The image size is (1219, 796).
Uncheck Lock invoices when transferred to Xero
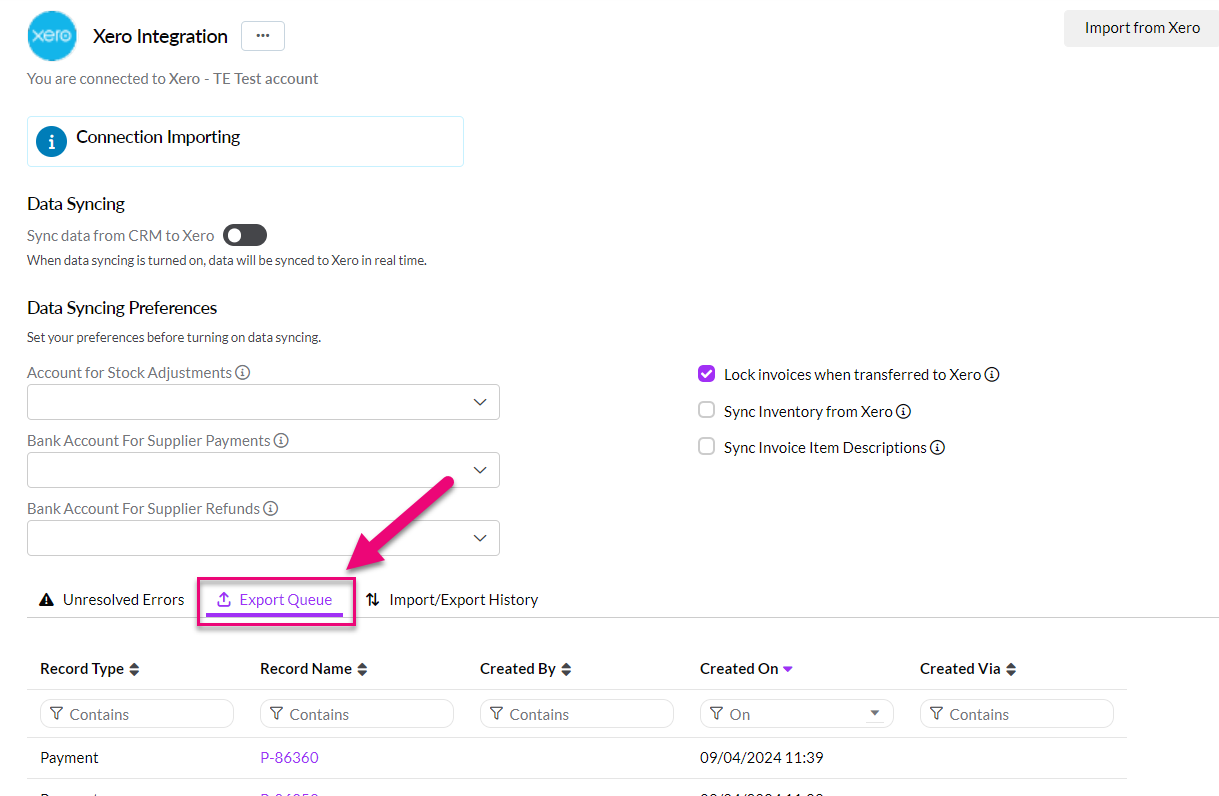pos(707,374)
